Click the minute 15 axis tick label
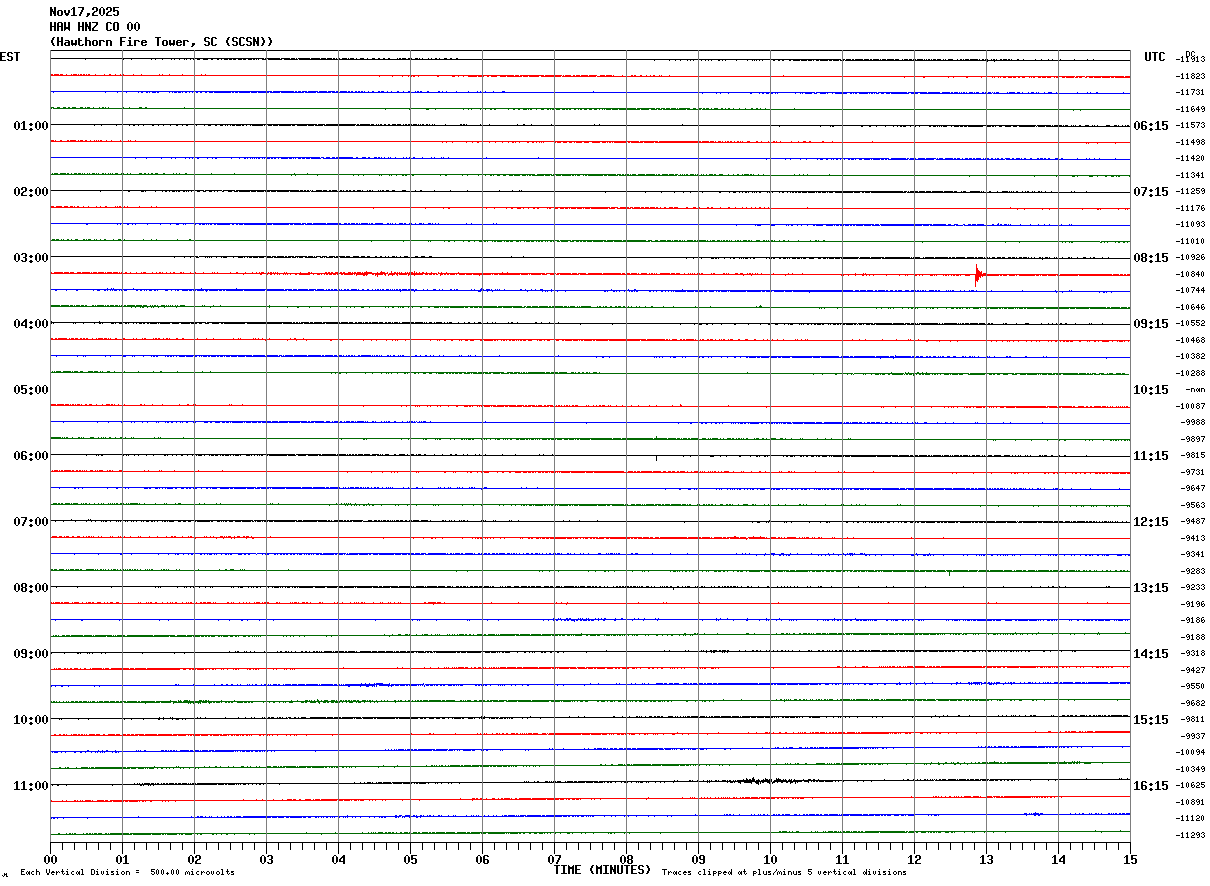 tap(1130, 859)
